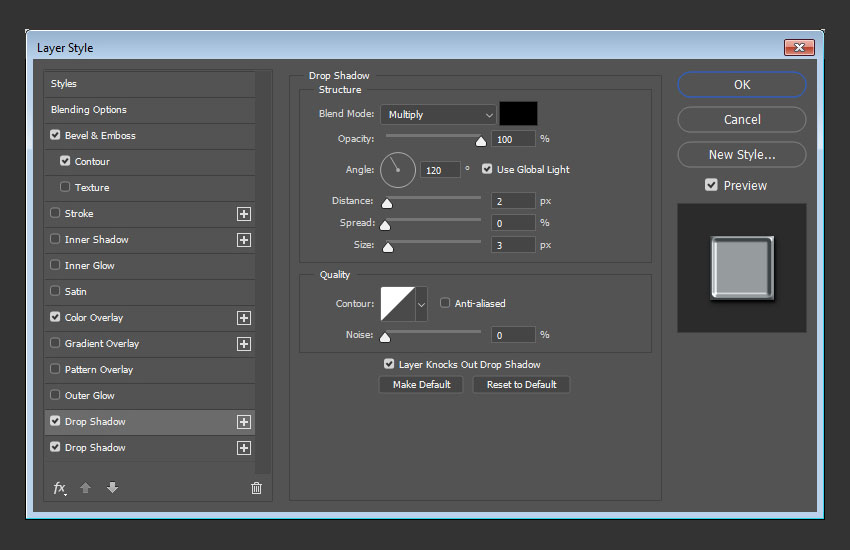Enable the Texture sub-effect
Image resolution: width=850 pixels, height=550 pixels.
point(65,187)
